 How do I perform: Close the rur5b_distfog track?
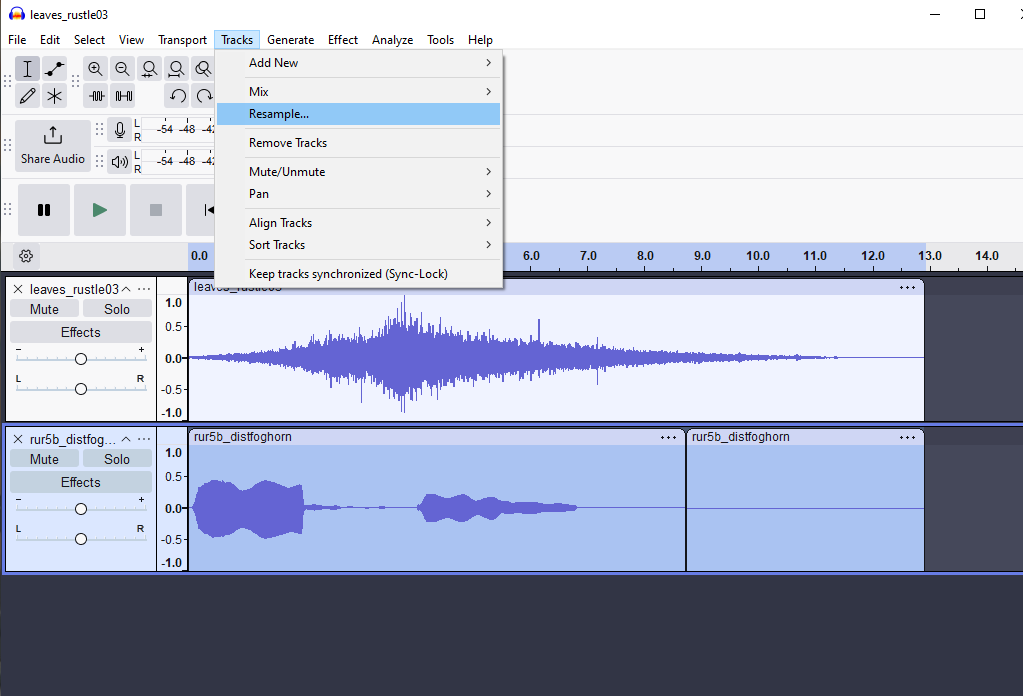click(x=18, y=439)
